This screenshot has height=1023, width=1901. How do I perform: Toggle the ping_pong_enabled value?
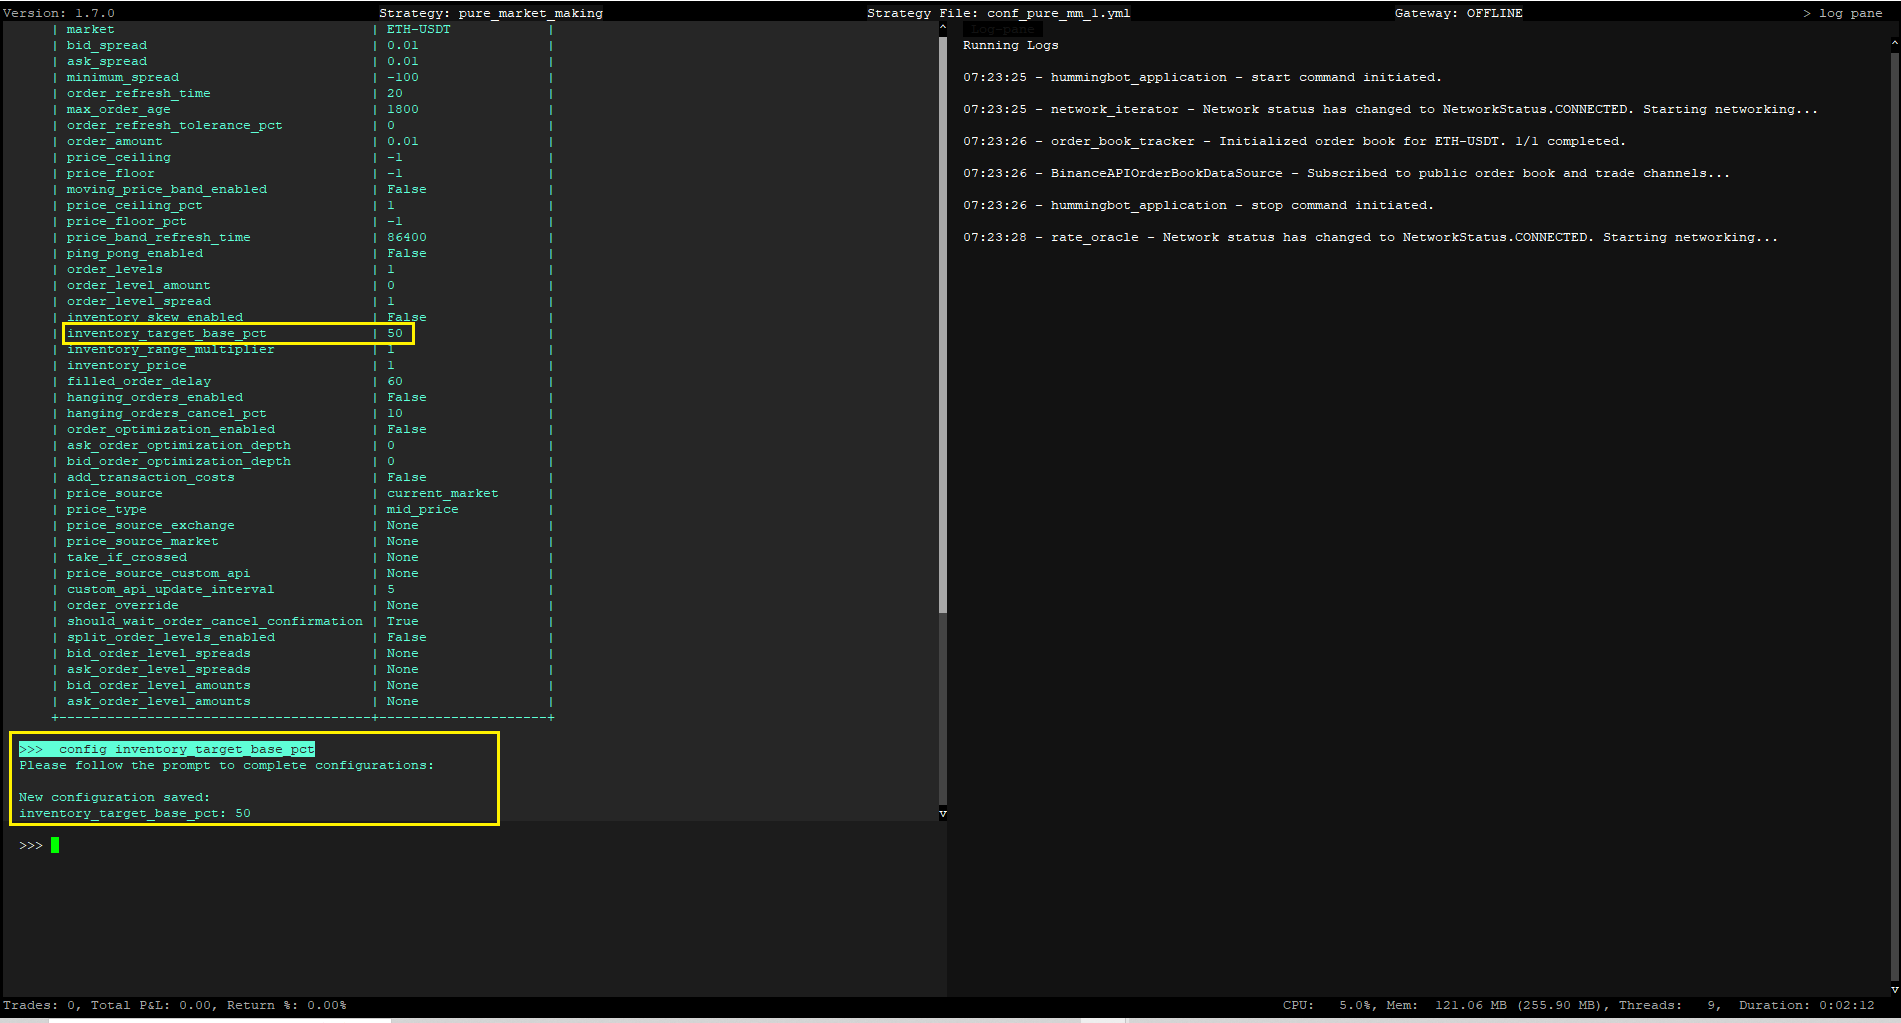coord(406,252)
